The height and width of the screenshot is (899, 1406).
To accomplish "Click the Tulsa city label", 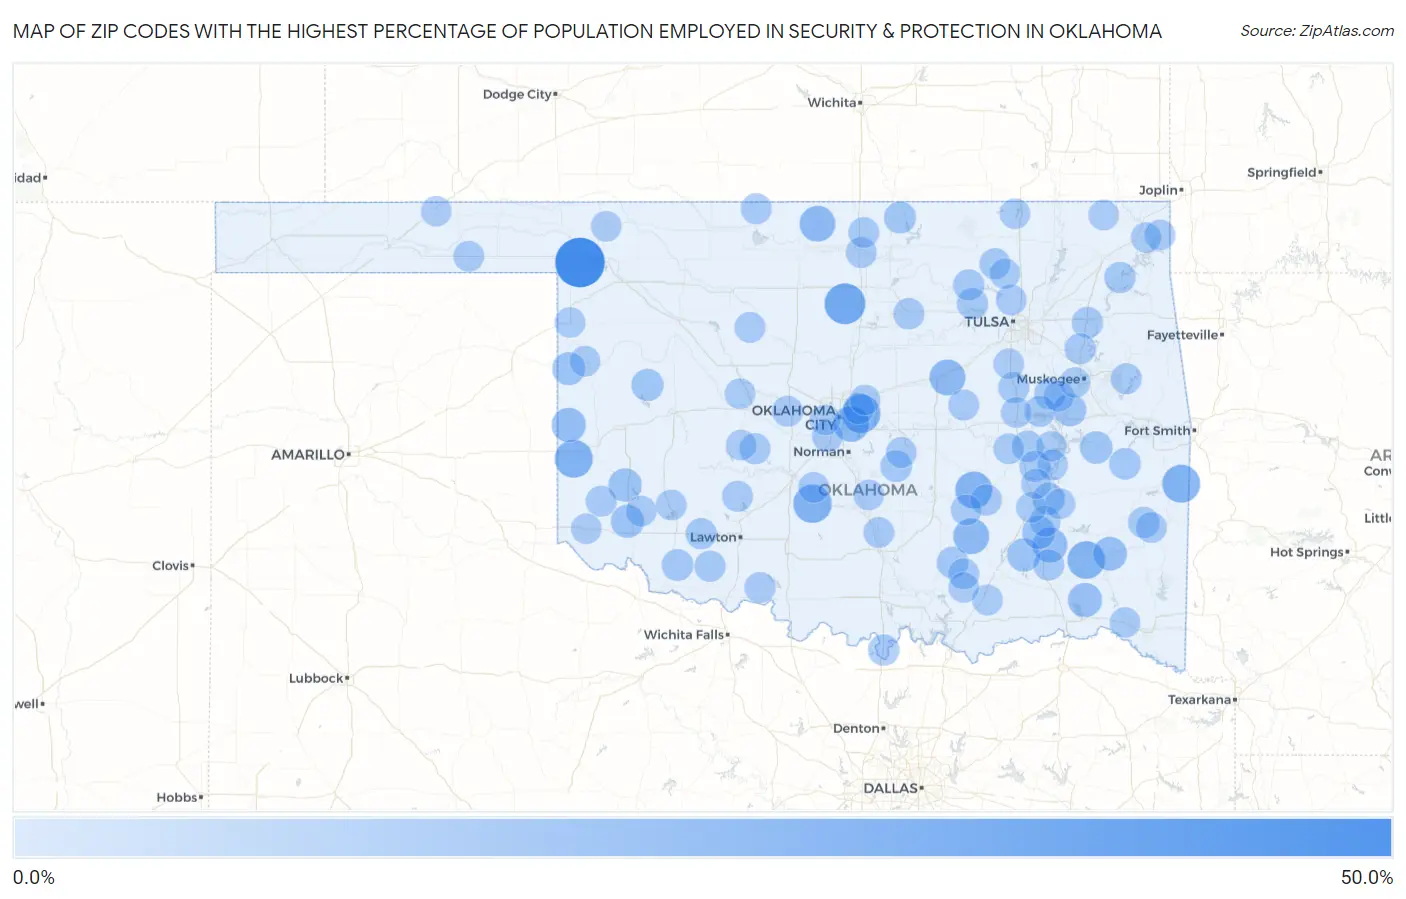I will tap(989, 322).
